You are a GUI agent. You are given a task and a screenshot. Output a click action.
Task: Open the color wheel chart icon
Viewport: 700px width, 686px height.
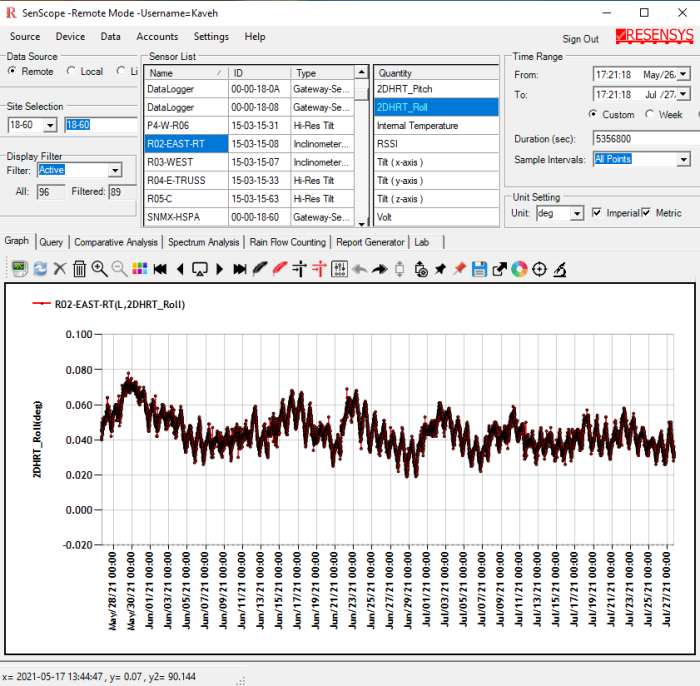(x=519, y=268)
